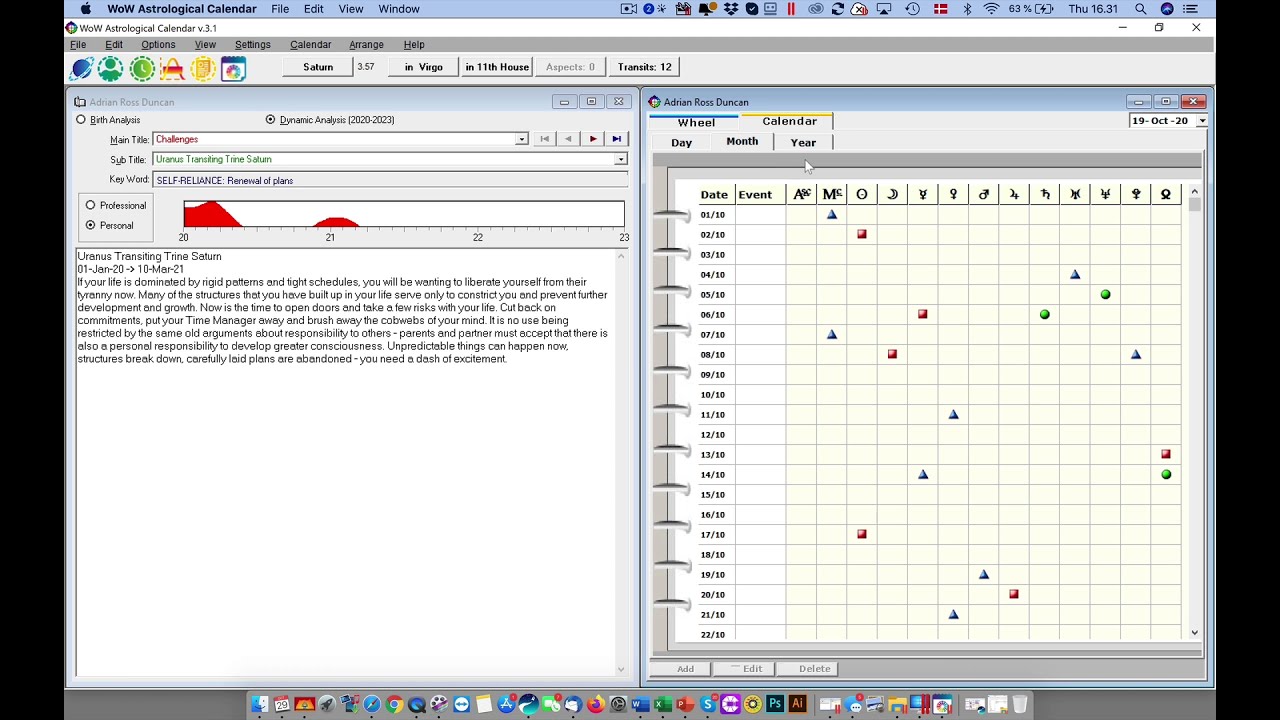This screenshot has height=720, width=1280.
Task: Open the 19-Oct-20 date dropdown
Action: pos(1202,121)
